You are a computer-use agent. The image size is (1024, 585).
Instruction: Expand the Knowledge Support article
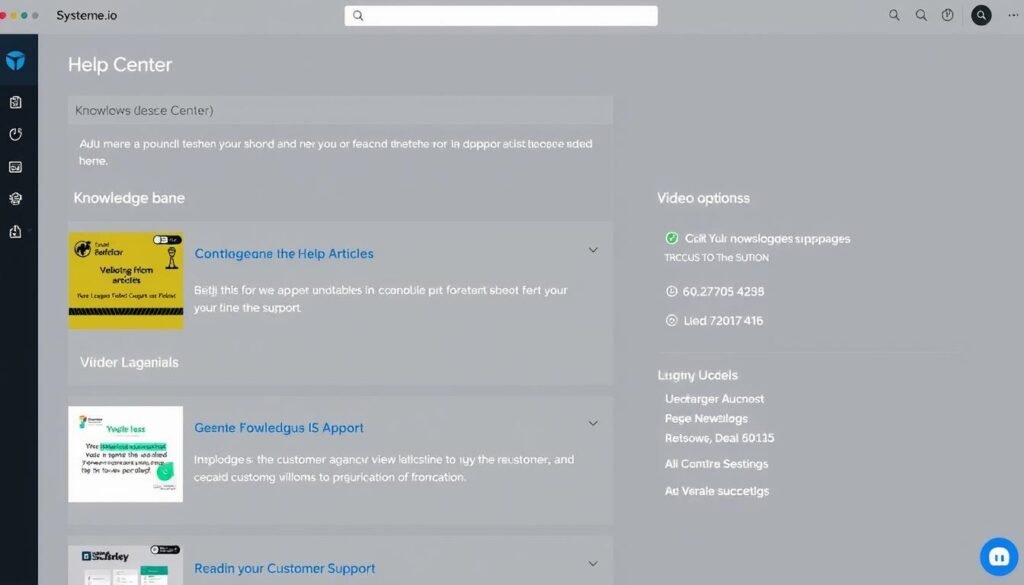point(593,423)
